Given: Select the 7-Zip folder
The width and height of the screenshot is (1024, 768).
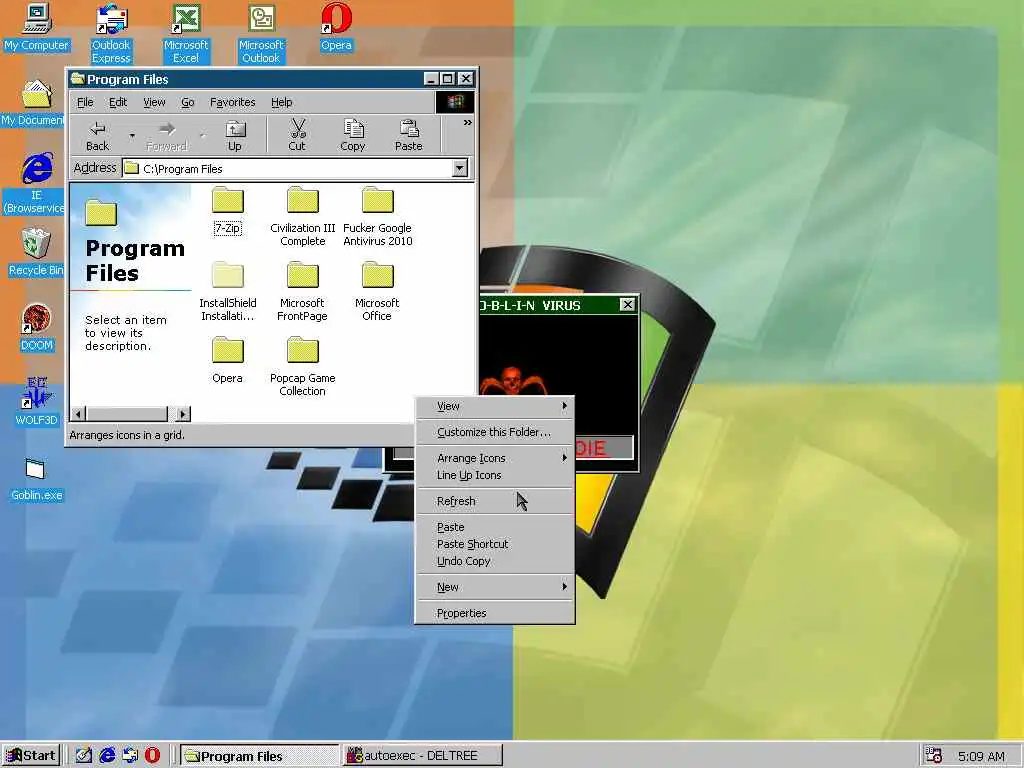Looking at the screenshot, I should click(x=227, y=210).
